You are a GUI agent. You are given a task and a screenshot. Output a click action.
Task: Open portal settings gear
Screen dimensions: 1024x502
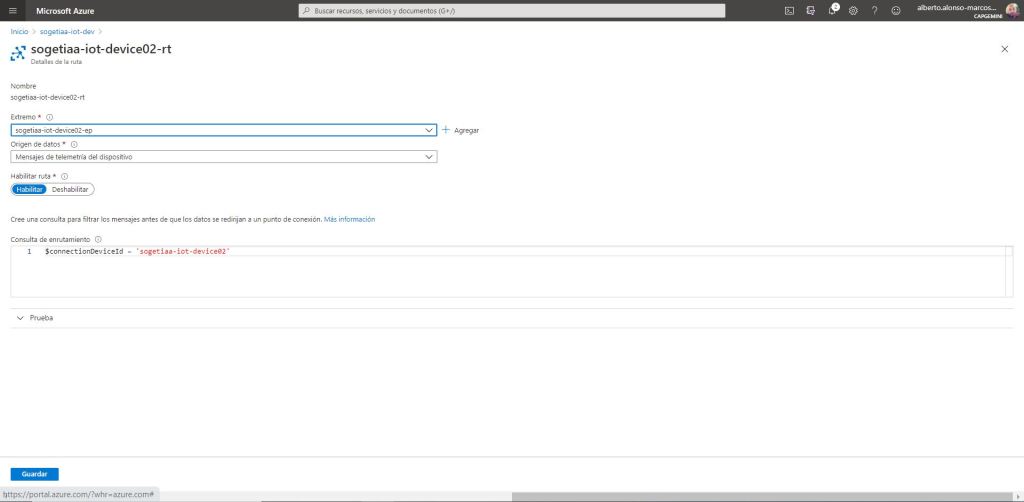853,10
